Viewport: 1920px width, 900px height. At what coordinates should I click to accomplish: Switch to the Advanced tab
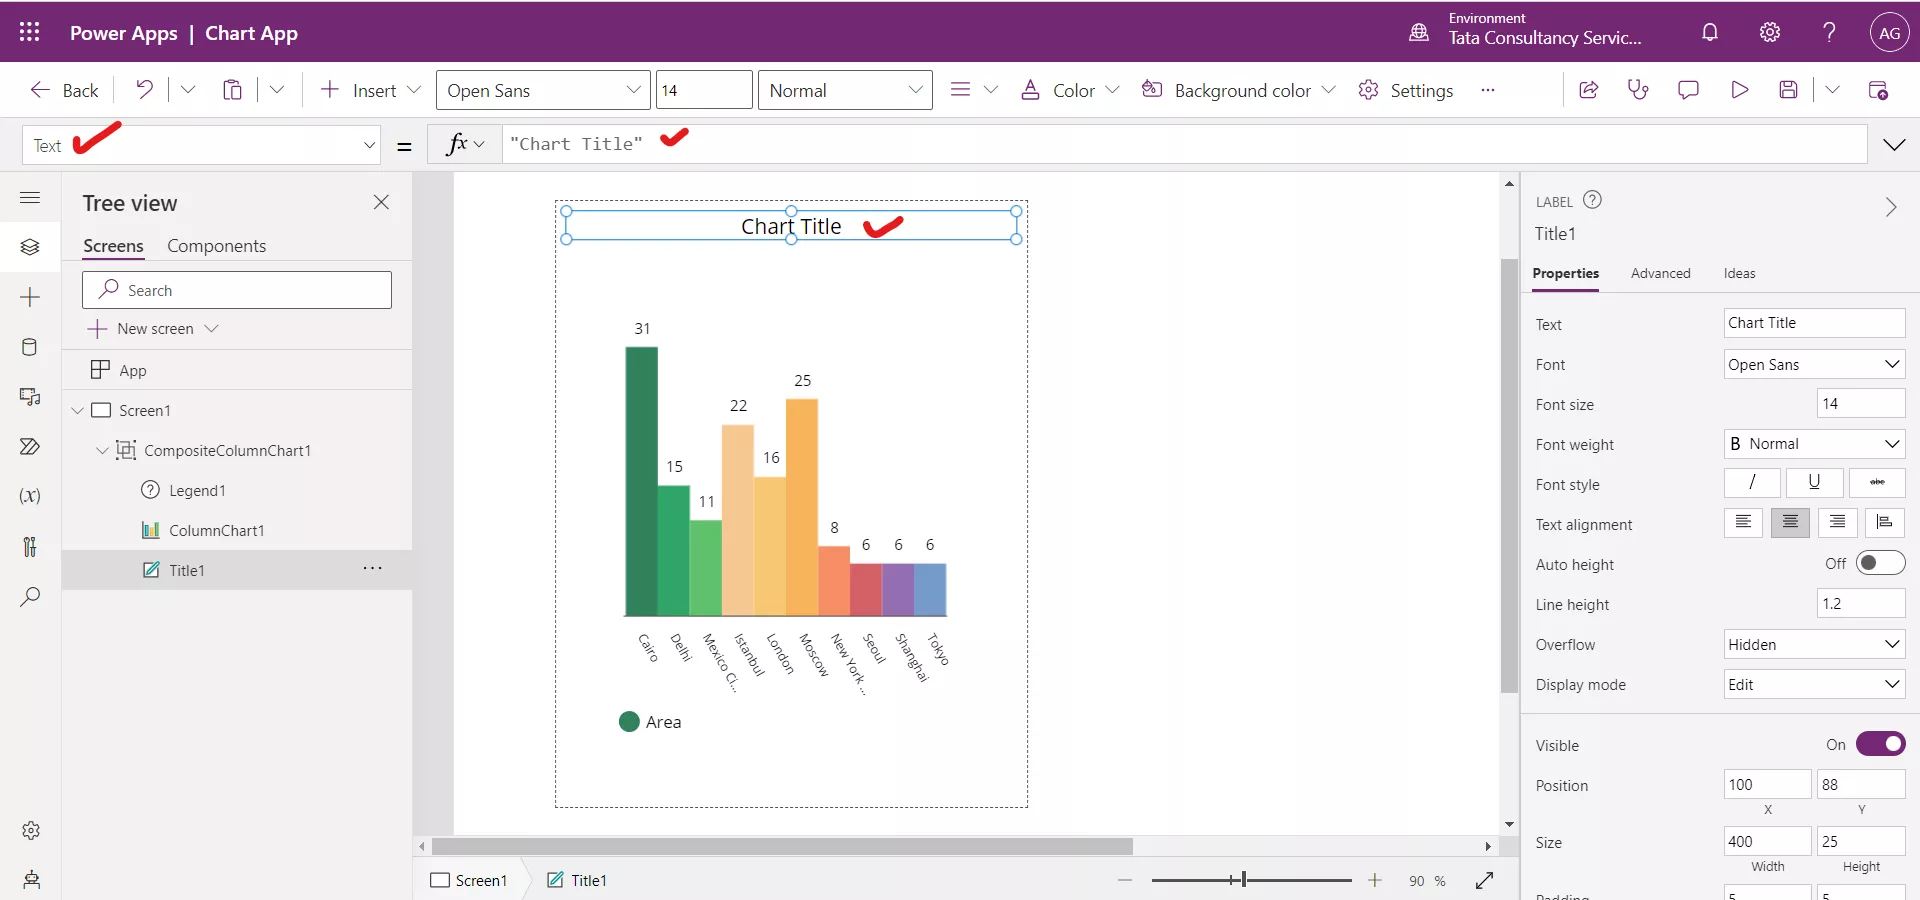tap(1660, 273)
